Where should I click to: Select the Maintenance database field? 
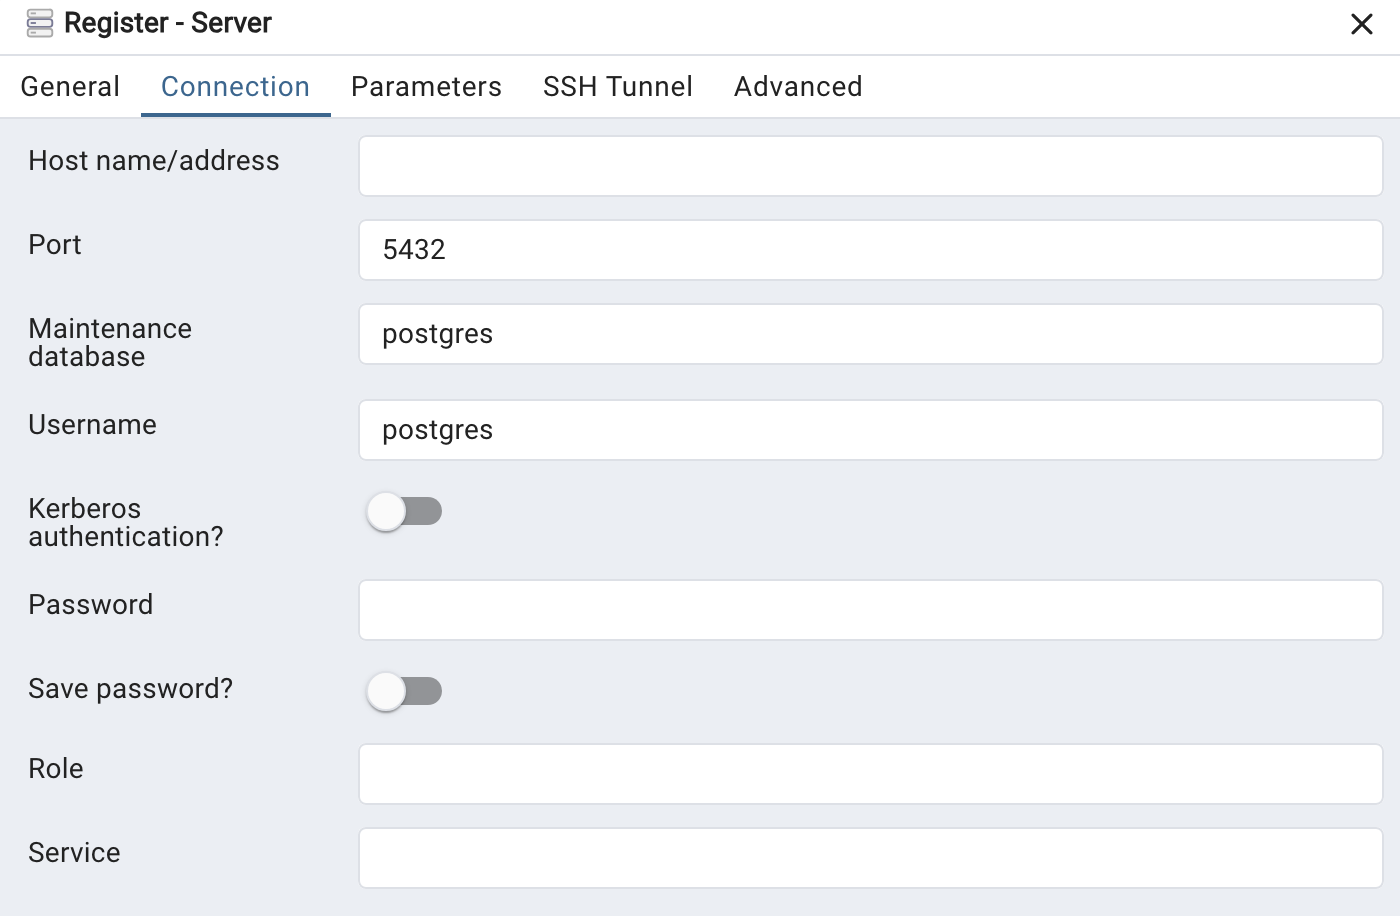coord(870,334)
